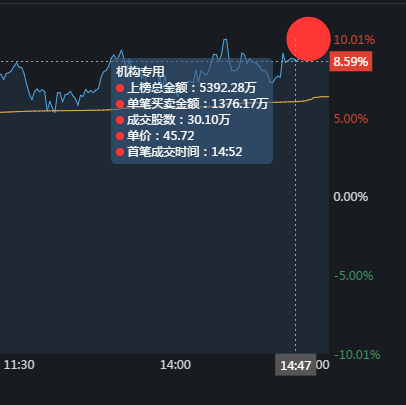Click the green -5.00% axis label
Viewport: 406px width, 405px height.
[353, 276]
